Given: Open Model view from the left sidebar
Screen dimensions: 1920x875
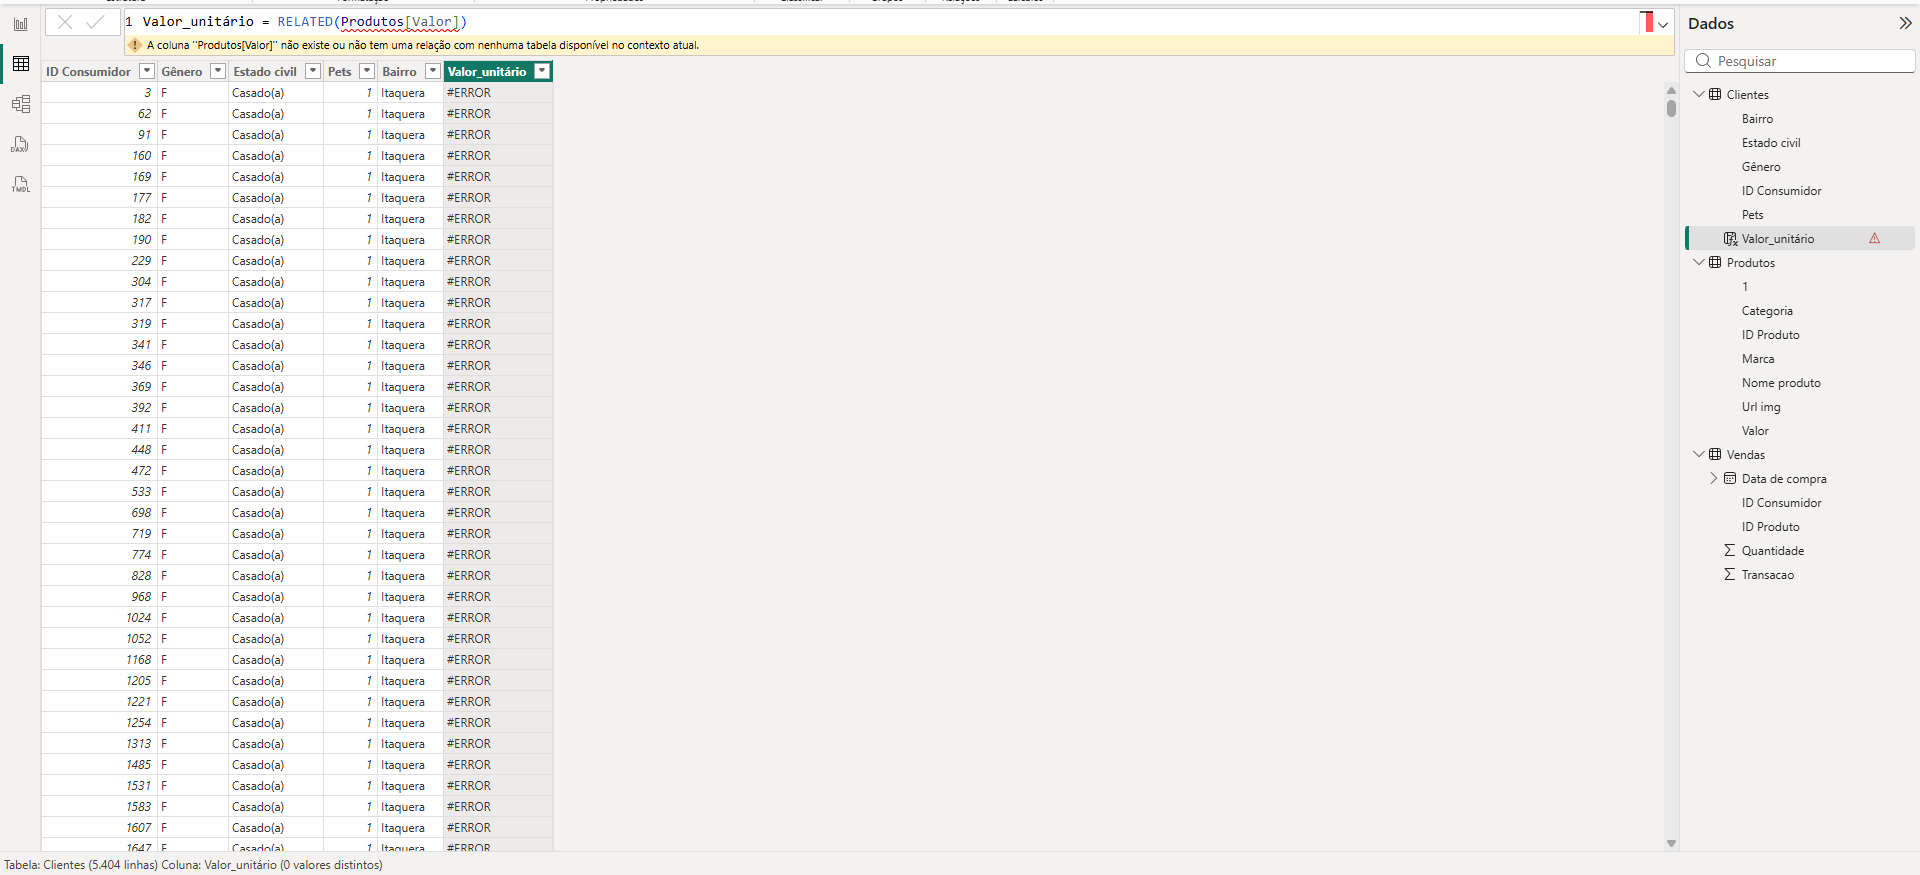Looking at the screenshot, I should [20, 104].
